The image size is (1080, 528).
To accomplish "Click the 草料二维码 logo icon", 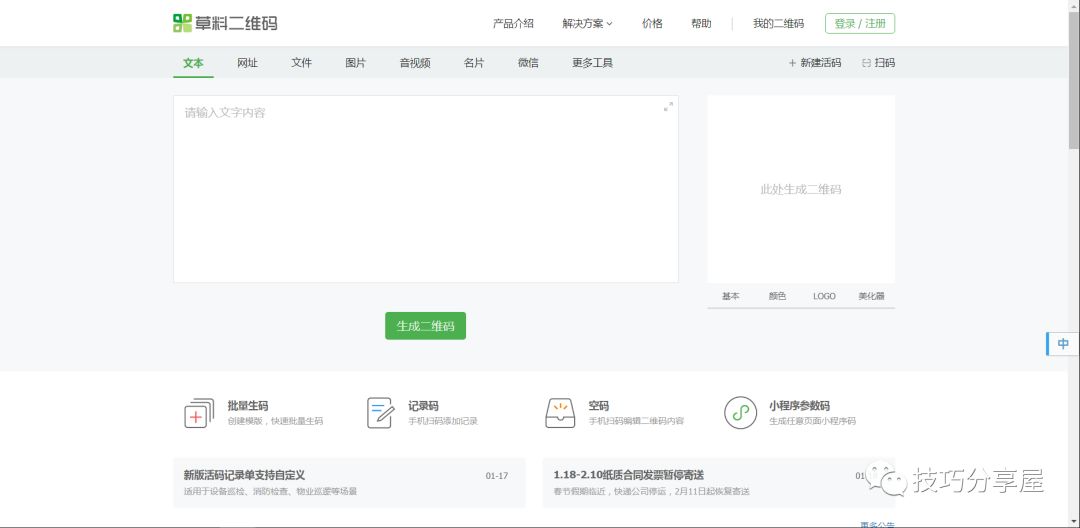I will coord(183,23).
